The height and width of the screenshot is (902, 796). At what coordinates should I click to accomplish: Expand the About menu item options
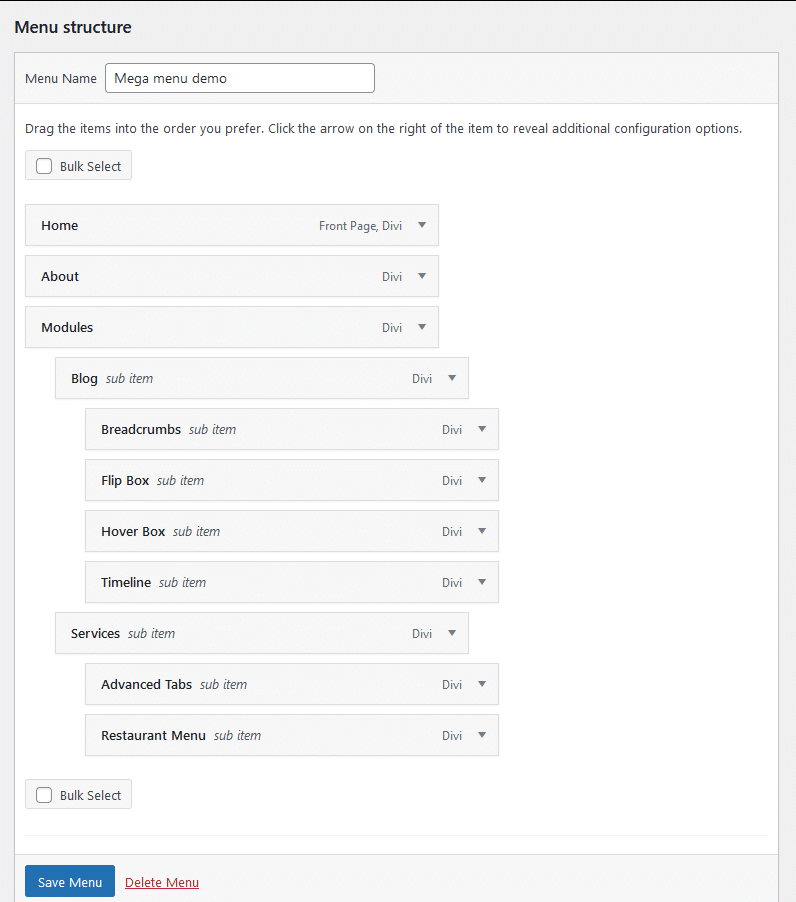[423, 276]
